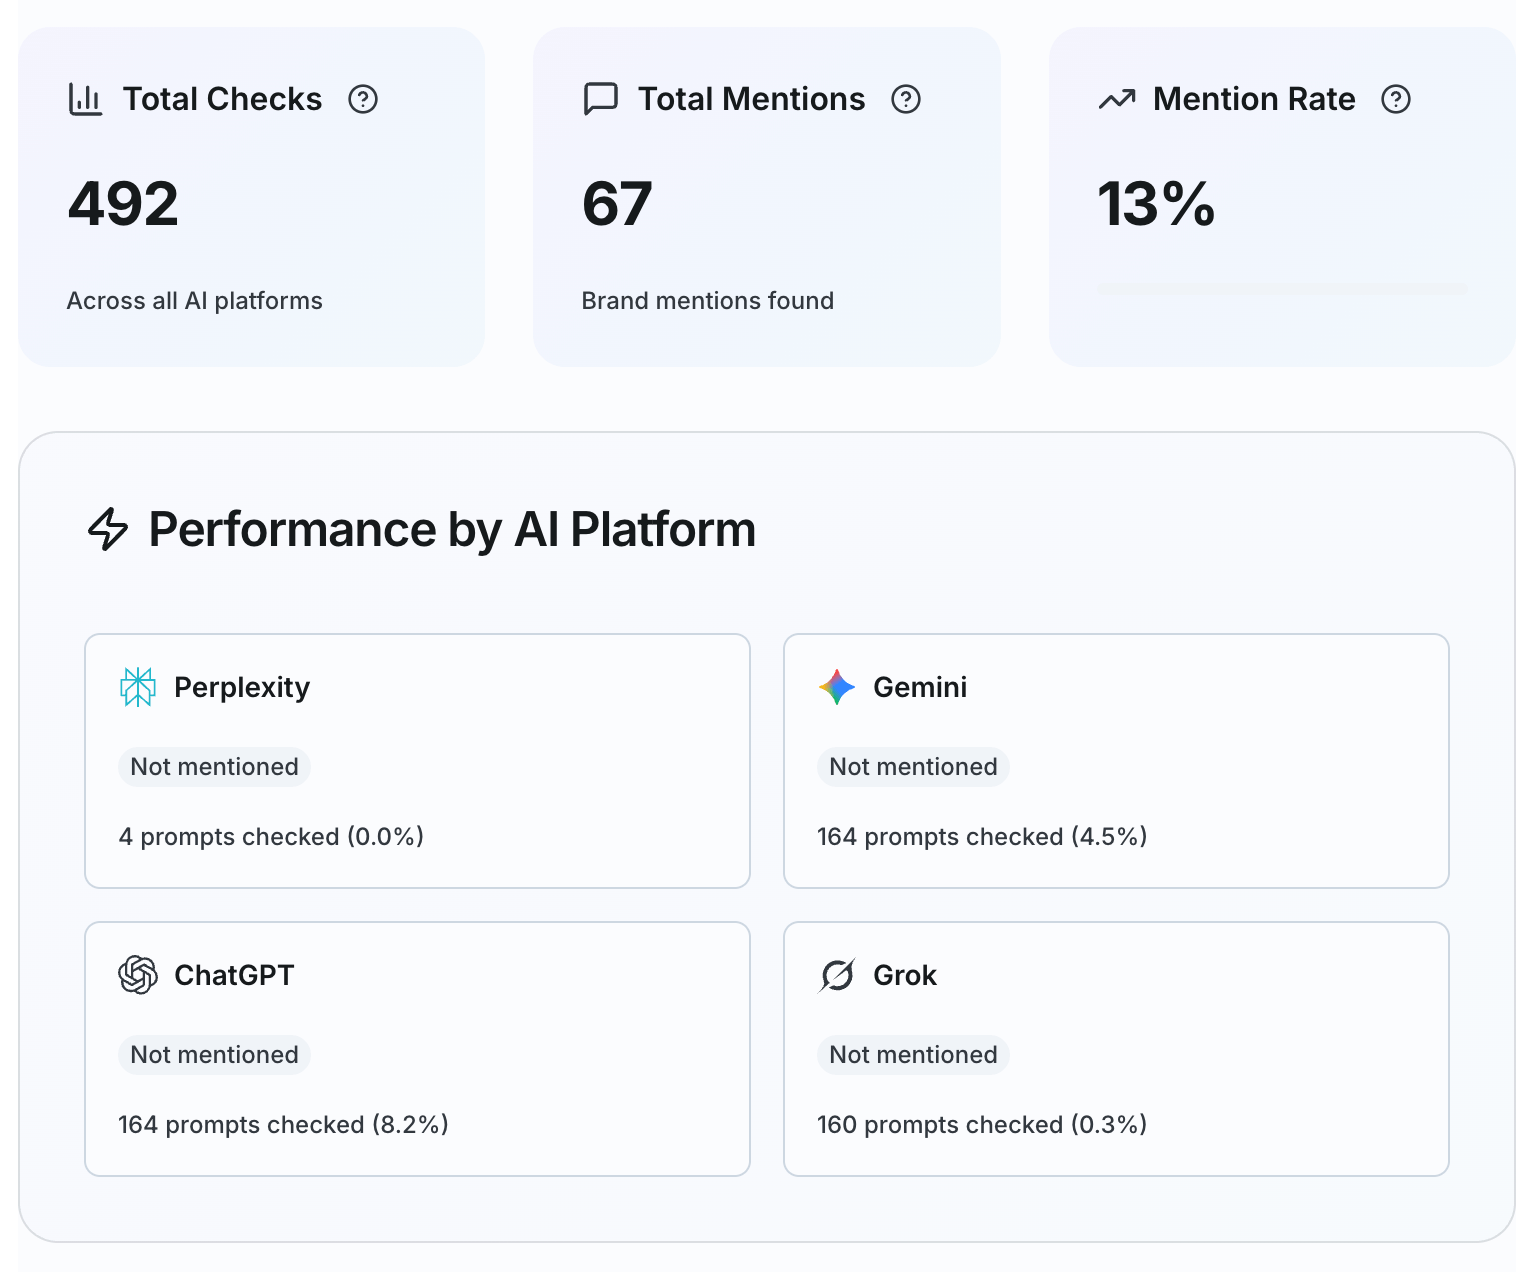Screen dimensions: 1536x1272
Task: Select the Grok platform card
Action: (x=1116, y=1048)
